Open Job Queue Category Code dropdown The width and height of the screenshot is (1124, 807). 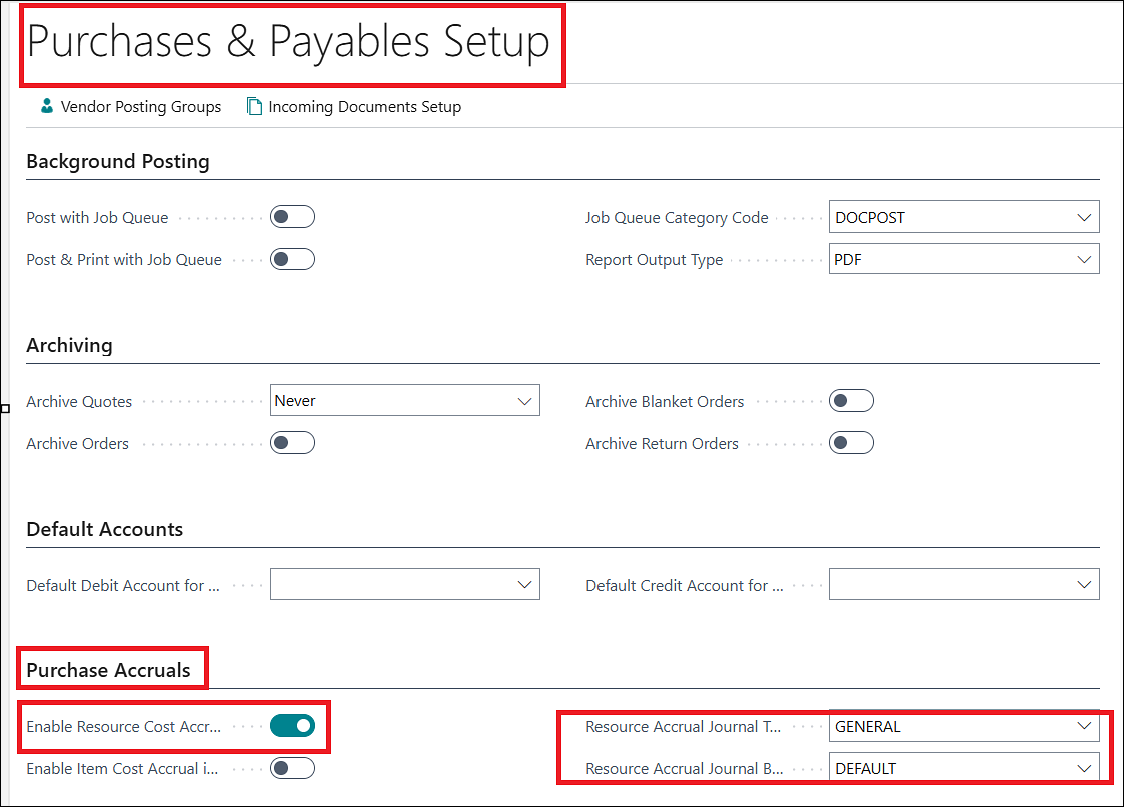964,217
